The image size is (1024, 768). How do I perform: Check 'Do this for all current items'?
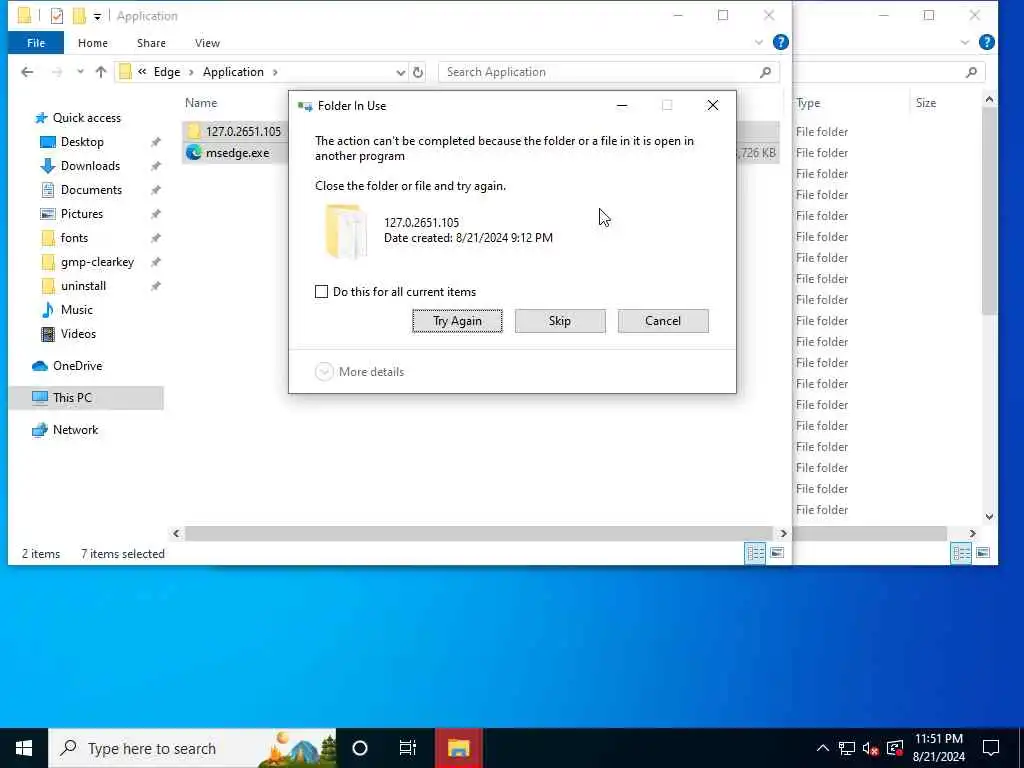pyautogui.click(x=321, y=292)
